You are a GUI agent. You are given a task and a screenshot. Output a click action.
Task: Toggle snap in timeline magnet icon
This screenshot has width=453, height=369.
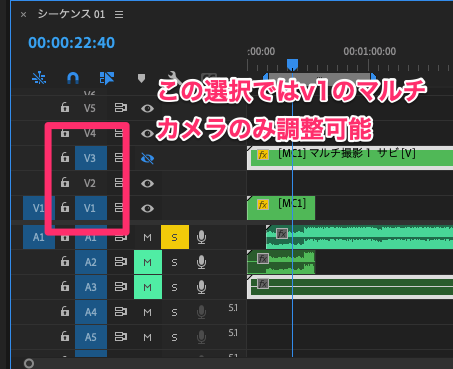point(73,78)
